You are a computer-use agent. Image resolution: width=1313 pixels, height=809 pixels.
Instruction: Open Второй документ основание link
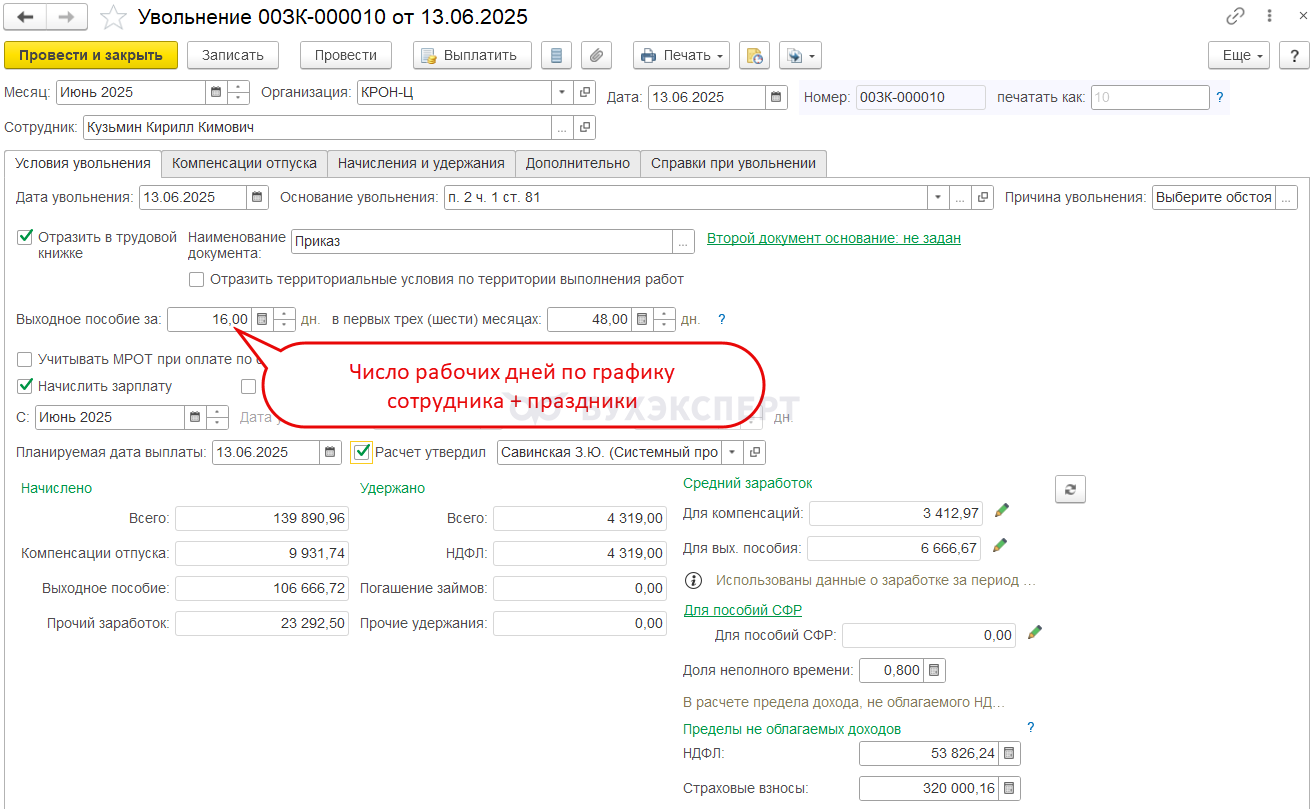pos(834,238)
